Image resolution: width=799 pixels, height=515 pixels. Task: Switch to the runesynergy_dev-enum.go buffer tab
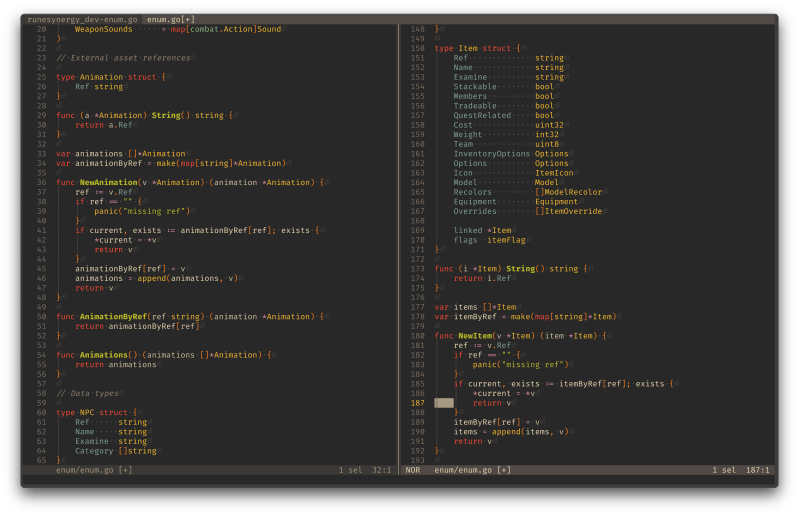tap(83, 19)
